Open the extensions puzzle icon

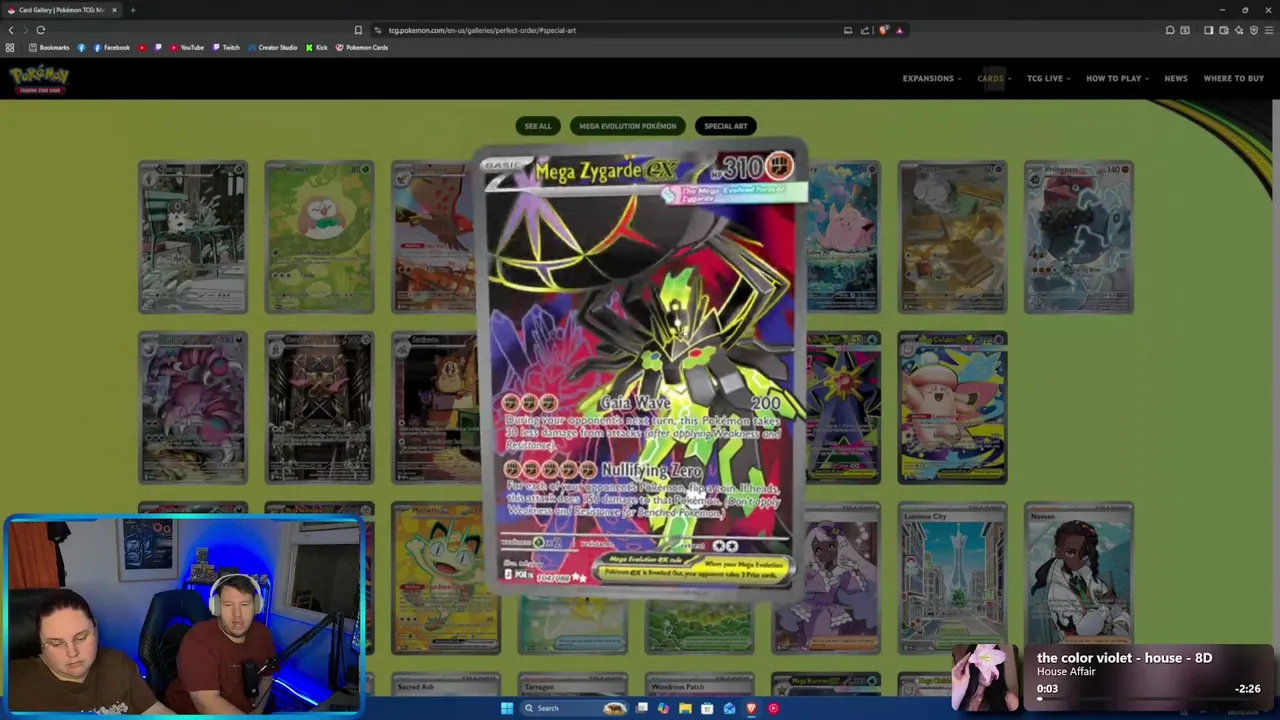(1170, 30)
